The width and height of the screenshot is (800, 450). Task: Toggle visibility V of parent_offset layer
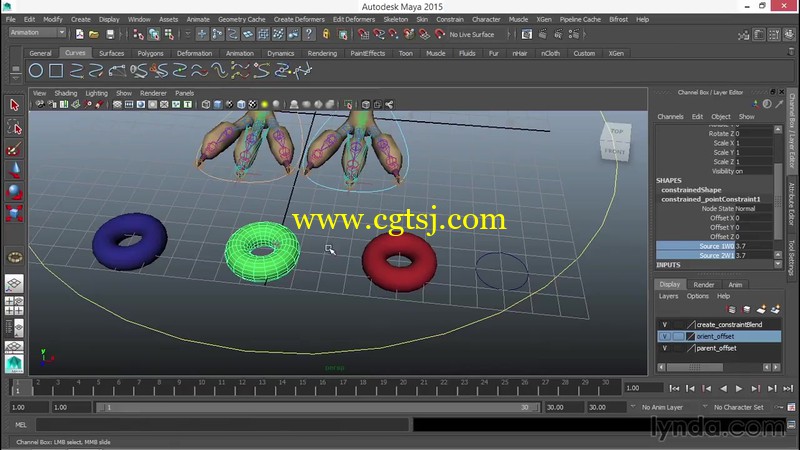[664, 348]
